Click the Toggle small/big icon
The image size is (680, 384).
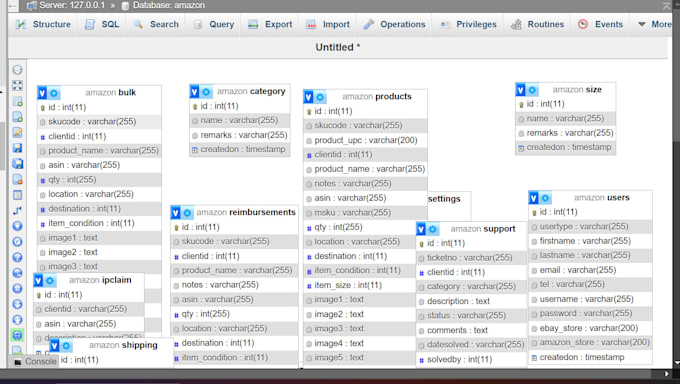(17, 320)
